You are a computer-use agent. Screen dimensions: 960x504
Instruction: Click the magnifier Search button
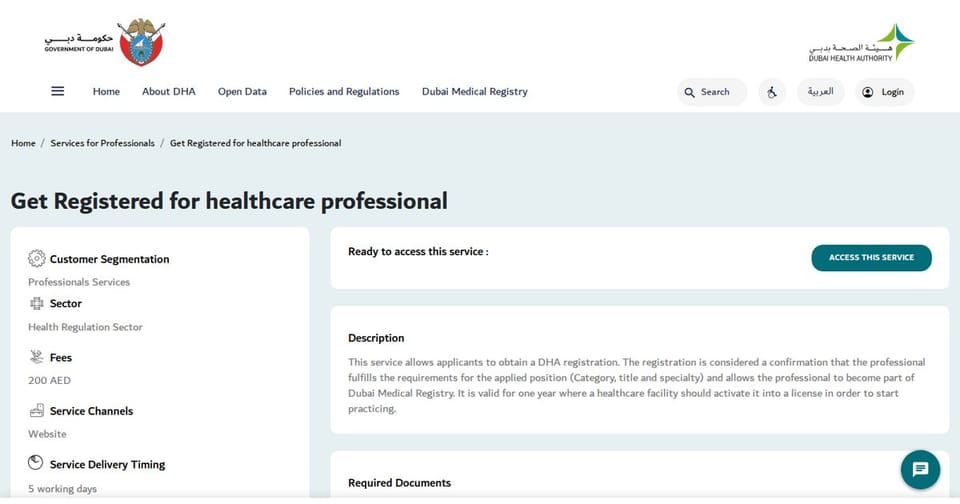[712, 92]
